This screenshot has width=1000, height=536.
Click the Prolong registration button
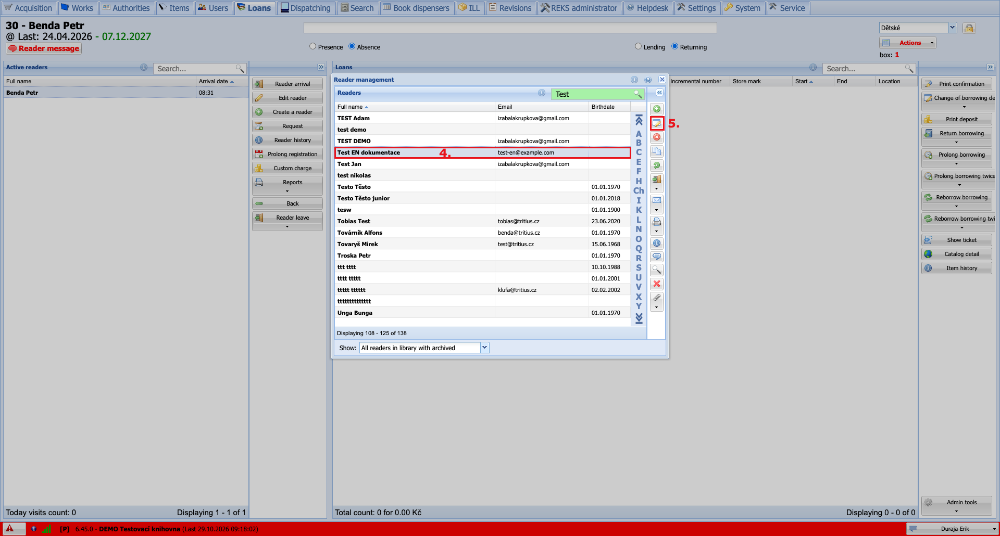point(288,154)
